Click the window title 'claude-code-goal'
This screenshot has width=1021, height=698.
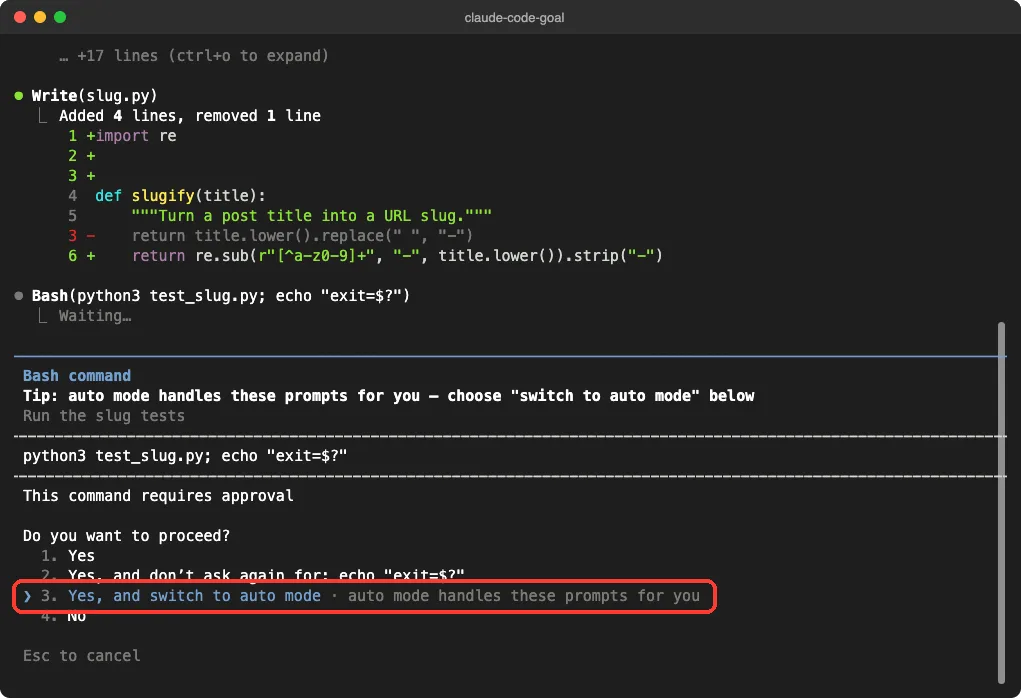coord(514,18)
